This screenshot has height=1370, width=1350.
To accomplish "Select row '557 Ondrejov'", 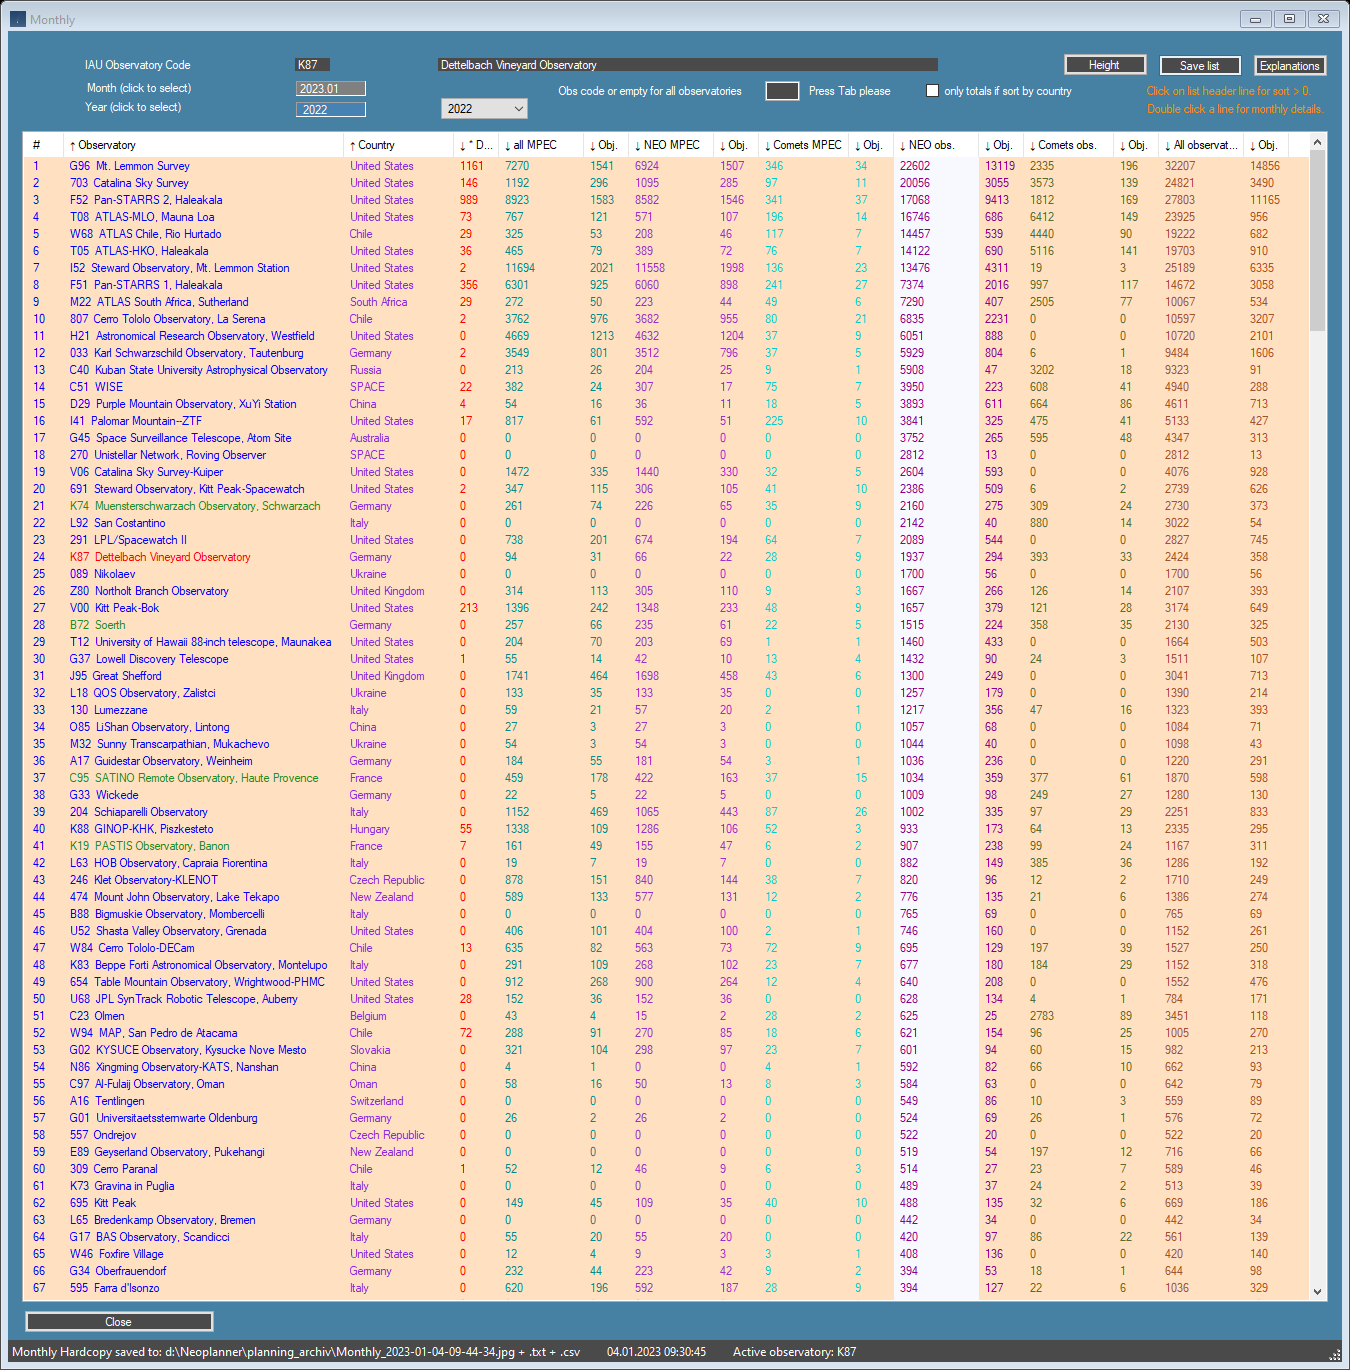I will 665,1135.
